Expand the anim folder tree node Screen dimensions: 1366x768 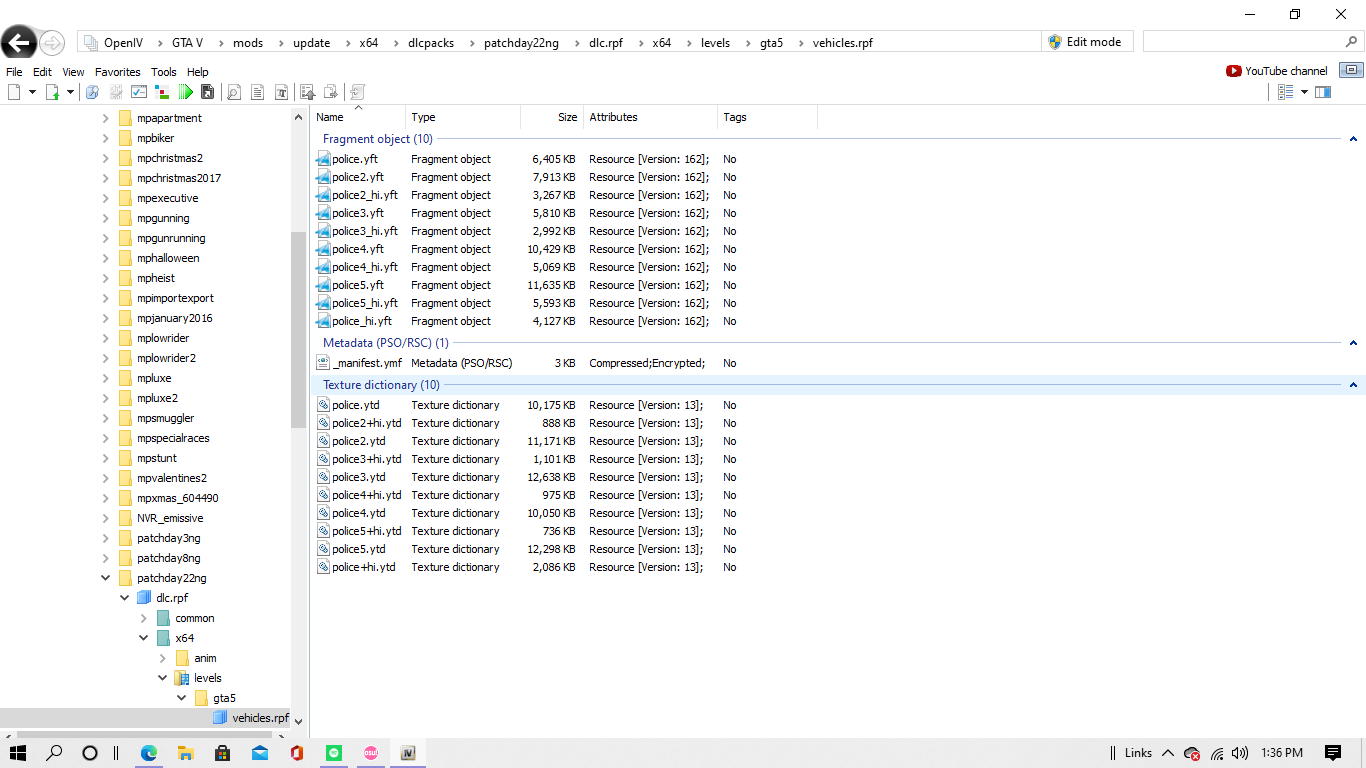pos(163,658)
